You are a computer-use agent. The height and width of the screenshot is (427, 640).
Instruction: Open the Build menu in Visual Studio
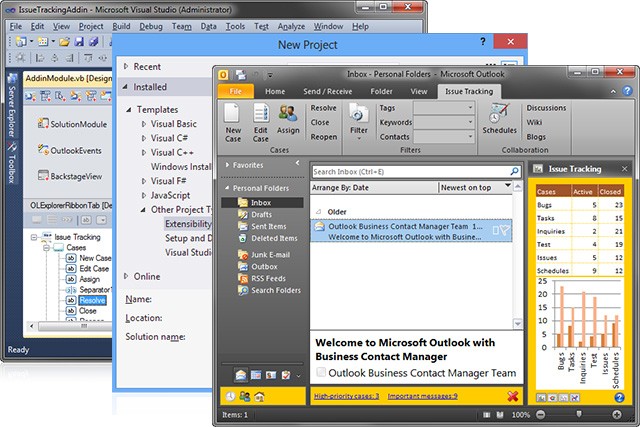(x=121, y=27)
